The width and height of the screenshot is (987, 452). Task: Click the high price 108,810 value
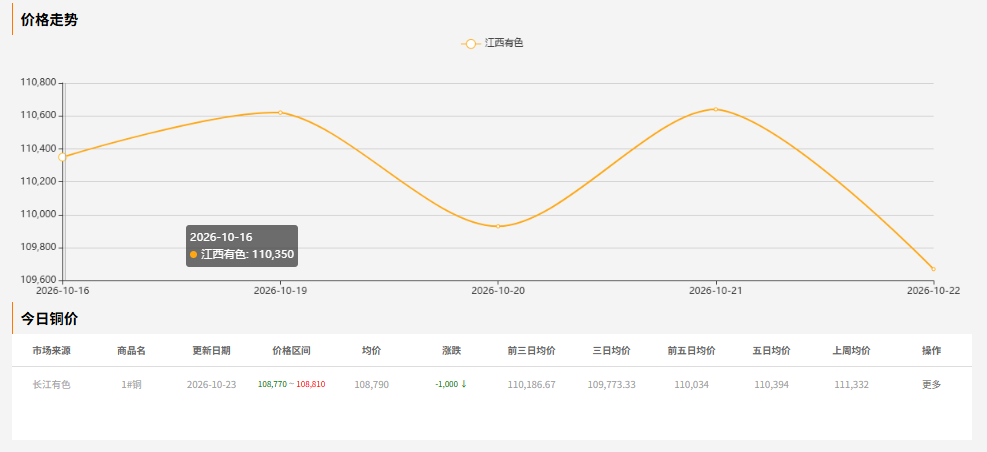[x=311, y=384]
